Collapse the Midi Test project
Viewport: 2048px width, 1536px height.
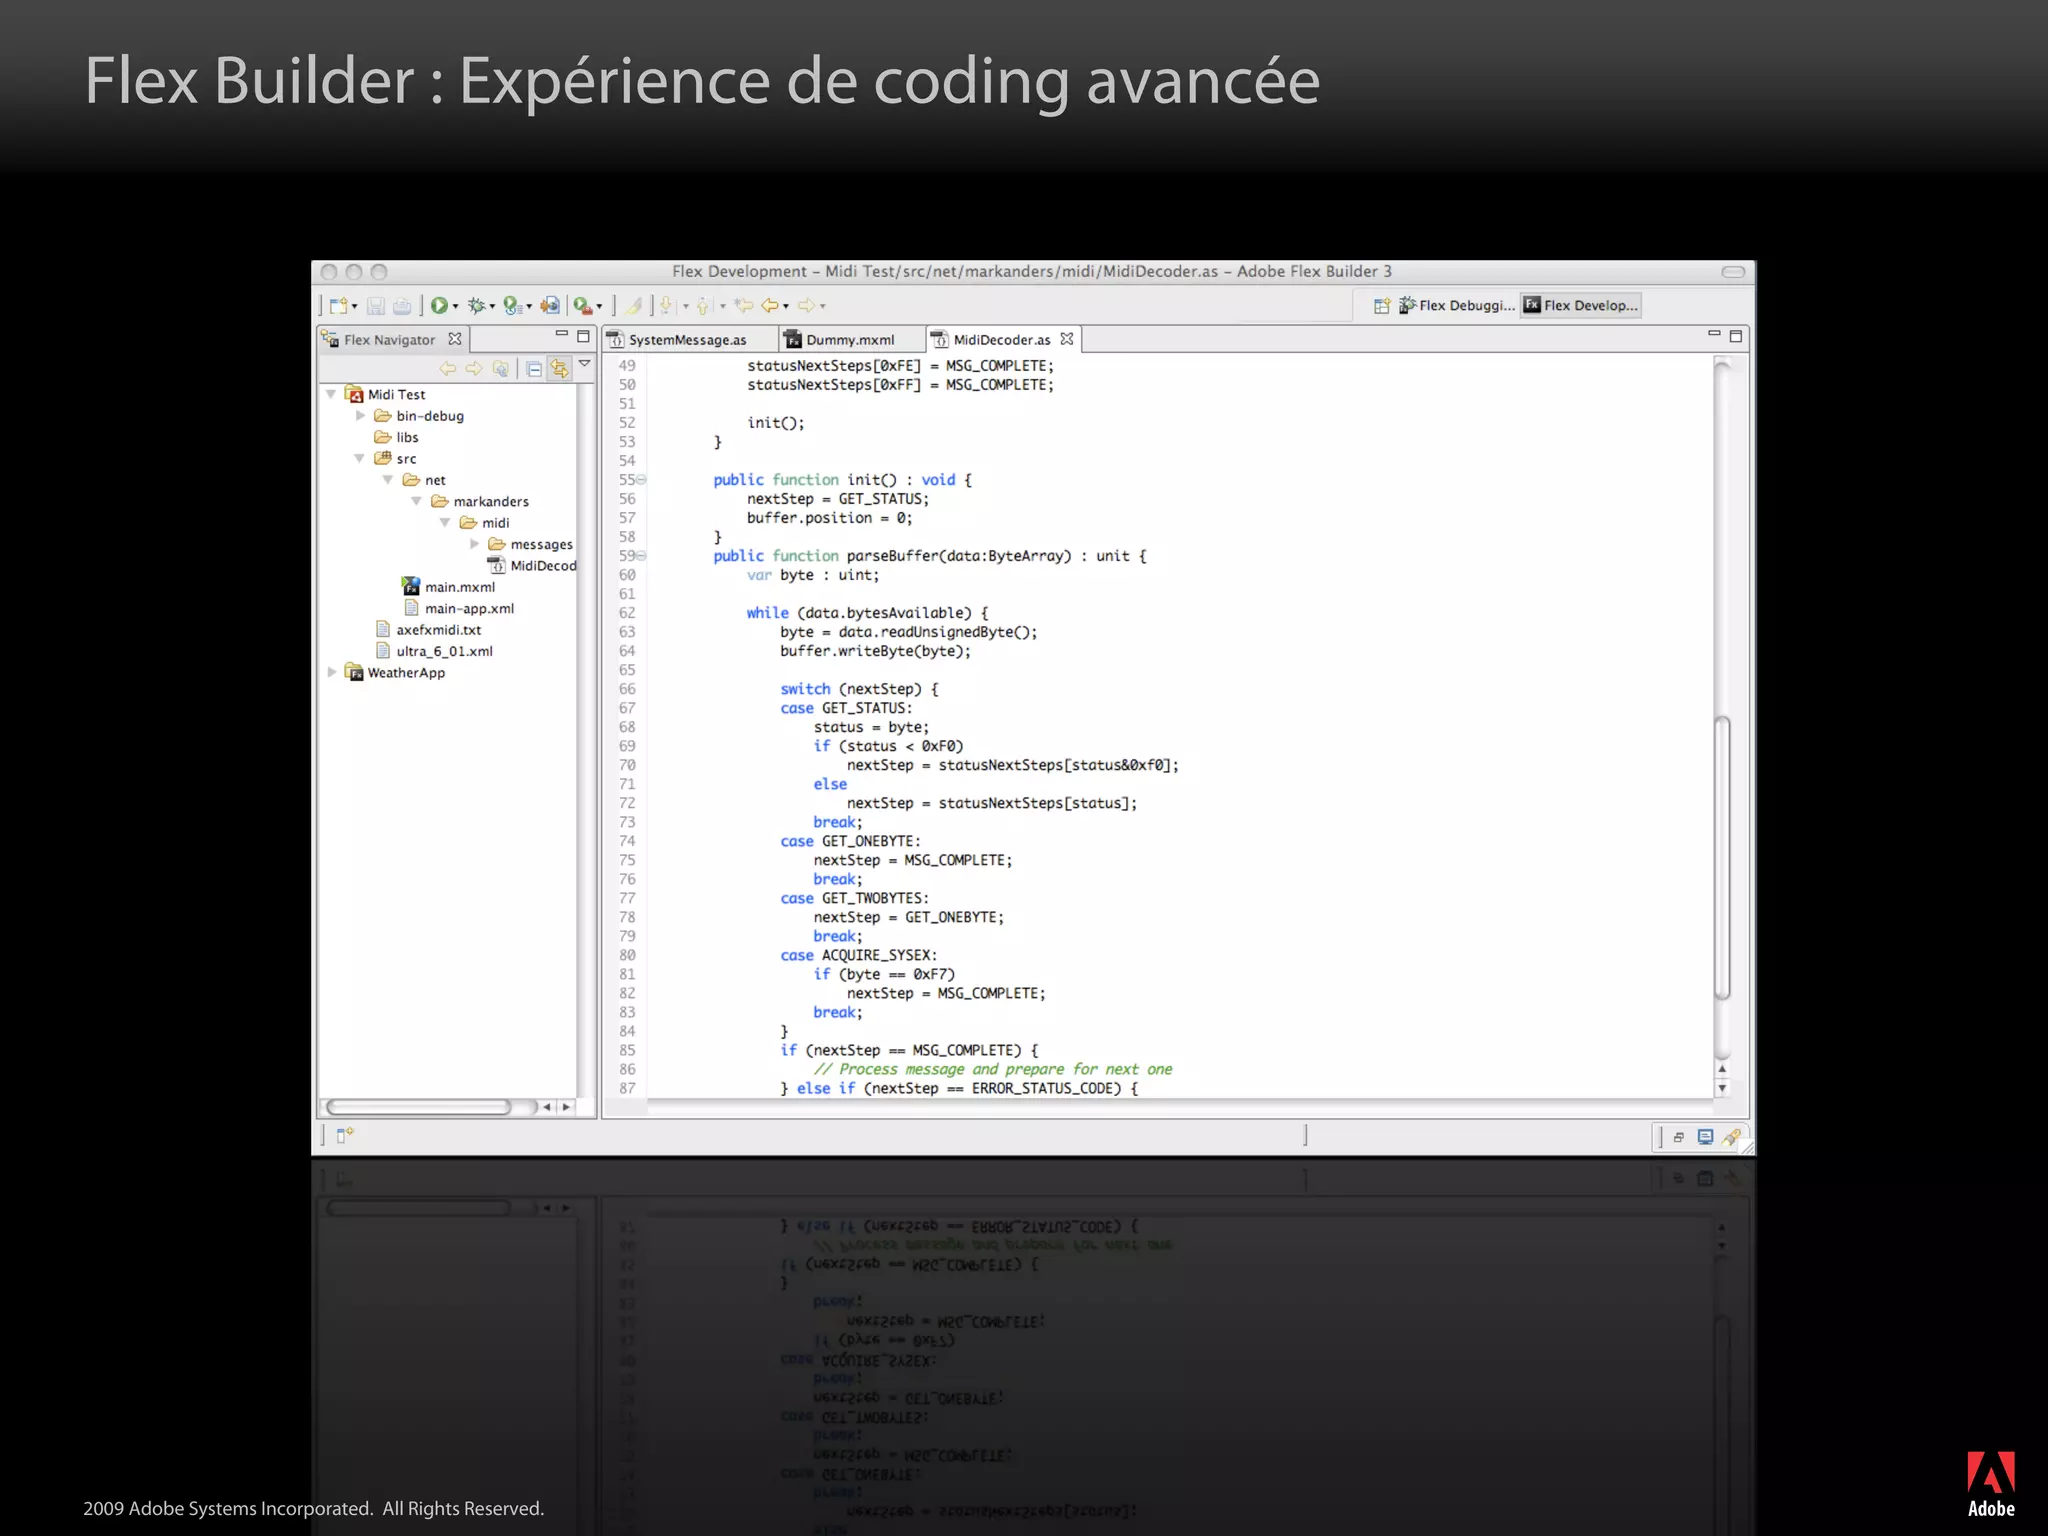pos(331,394)
